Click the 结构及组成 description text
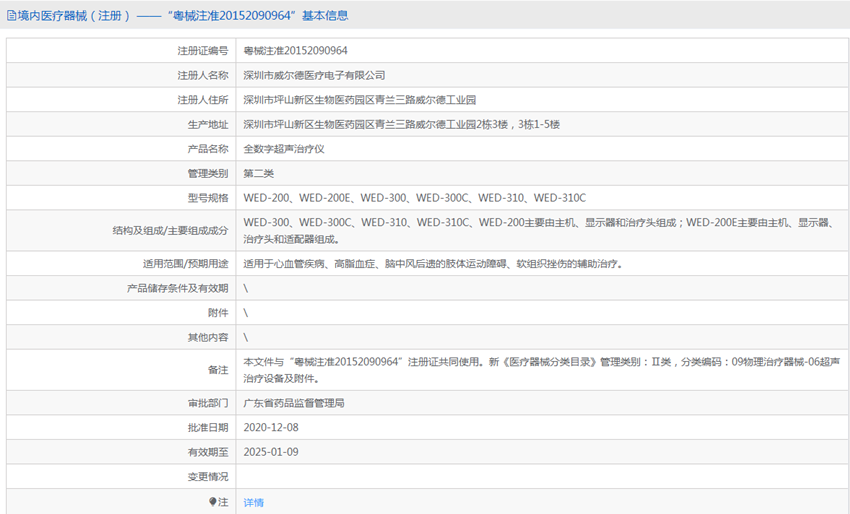The image size is (850, 514). 540,230
